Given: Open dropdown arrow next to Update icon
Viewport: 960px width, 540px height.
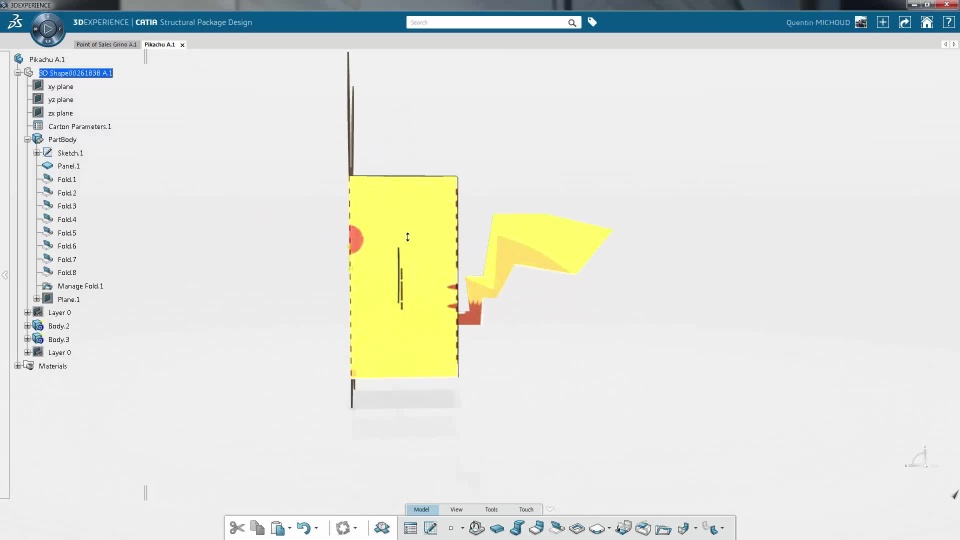Looking at the screenshot, I should coord(355,528).
